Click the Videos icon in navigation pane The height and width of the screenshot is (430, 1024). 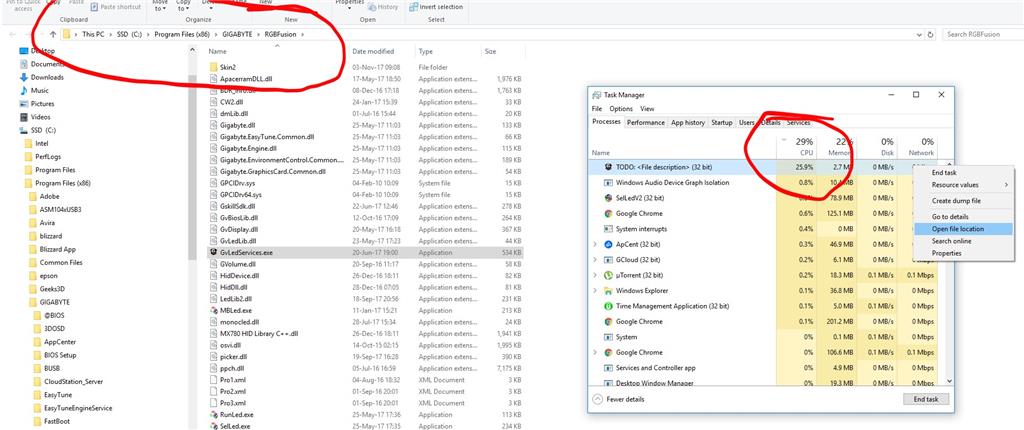(24, 117)
